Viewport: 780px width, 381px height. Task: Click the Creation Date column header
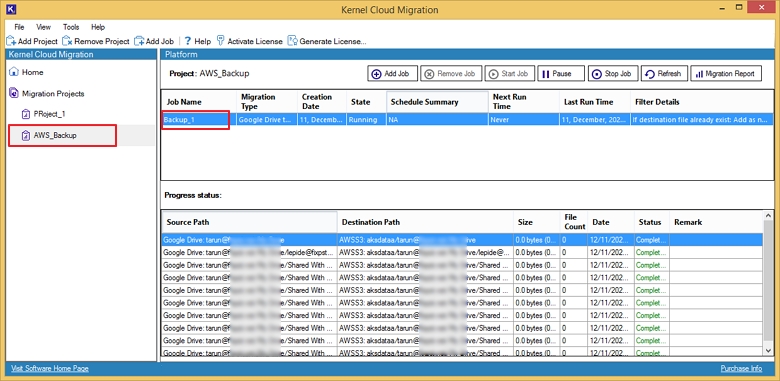(322, 101)
